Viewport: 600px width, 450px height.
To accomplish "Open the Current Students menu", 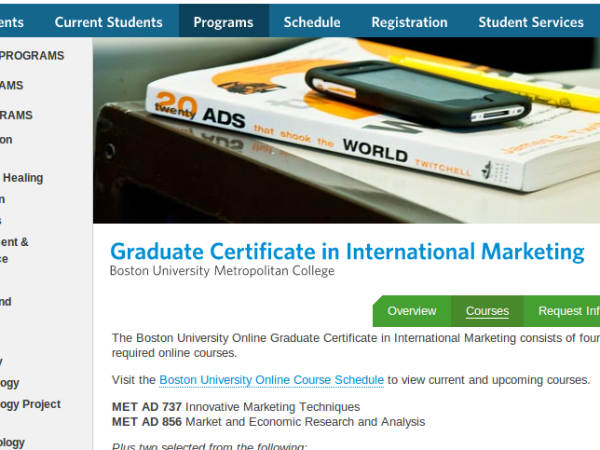I will pos(109,22).
